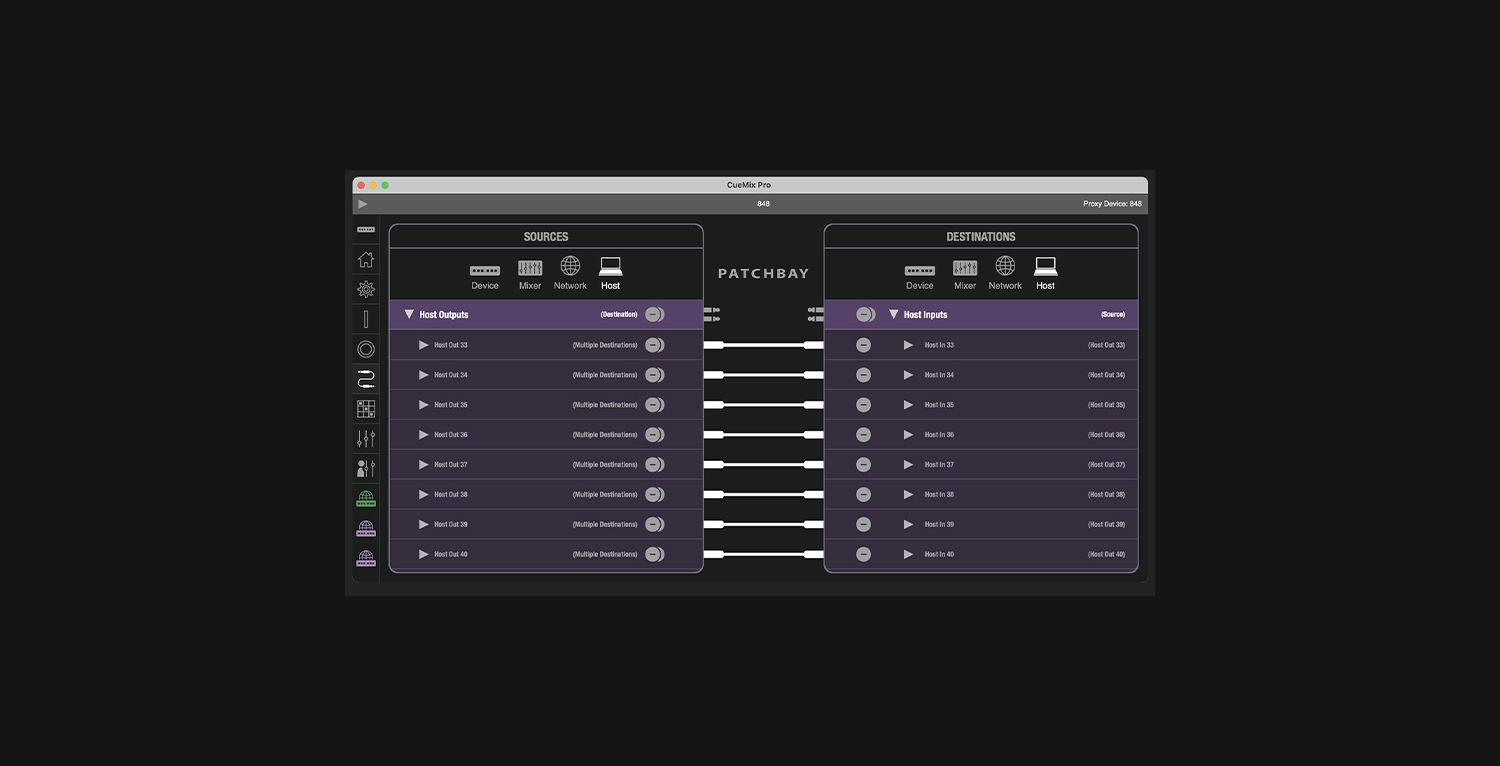Disconnect all Host Inputs via header minus

865,314
